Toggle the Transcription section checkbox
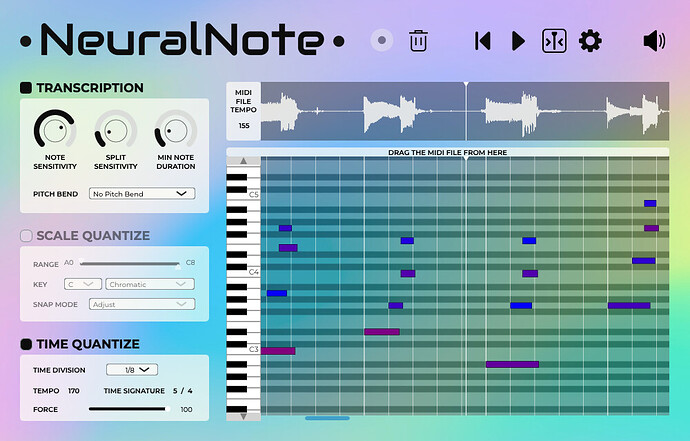 (26, 88)
